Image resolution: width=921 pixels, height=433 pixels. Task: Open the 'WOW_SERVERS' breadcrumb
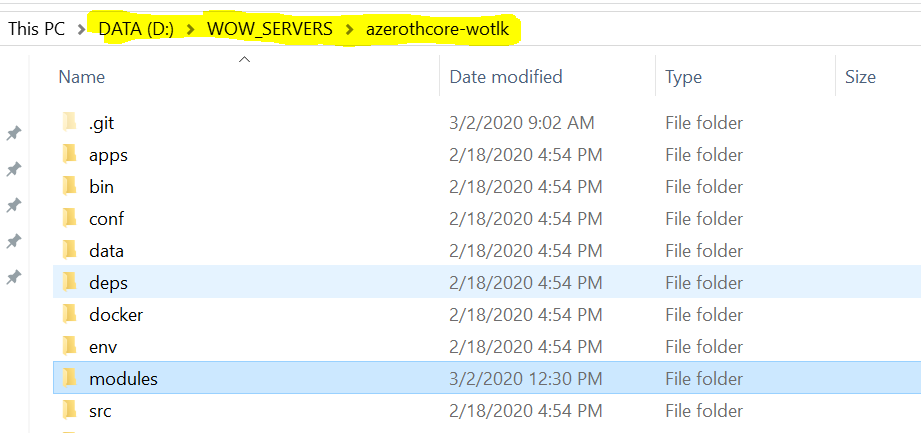(270, 28)
